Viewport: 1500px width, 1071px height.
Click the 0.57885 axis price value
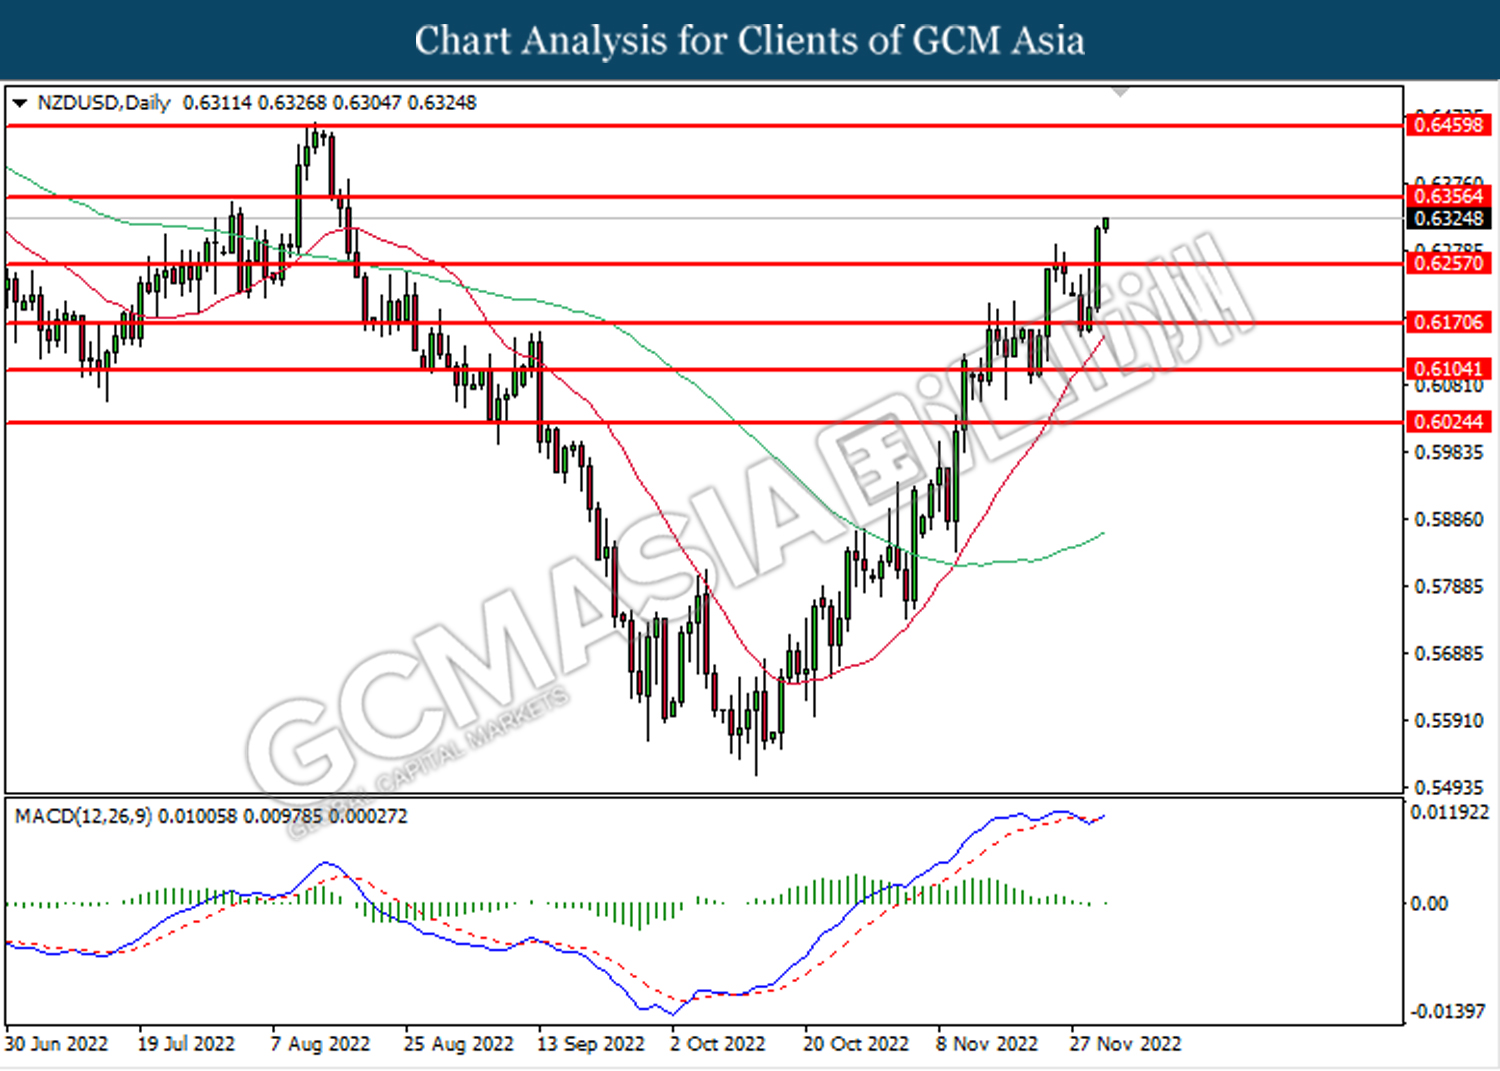click(x=1449, y=587)
